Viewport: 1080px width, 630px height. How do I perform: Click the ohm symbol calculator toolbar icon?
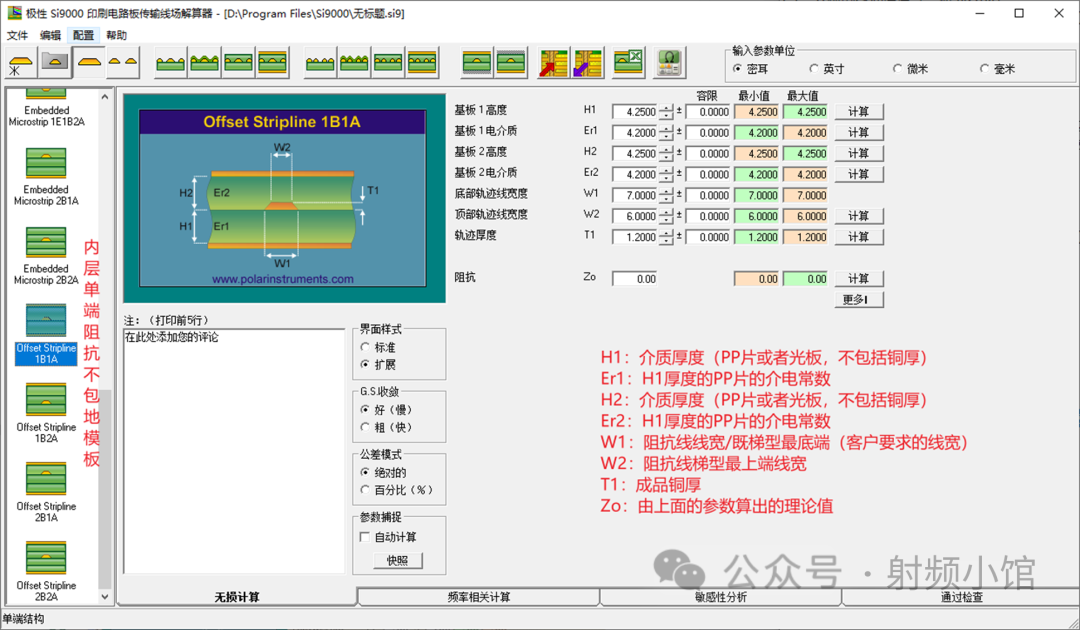coord(669,63)
